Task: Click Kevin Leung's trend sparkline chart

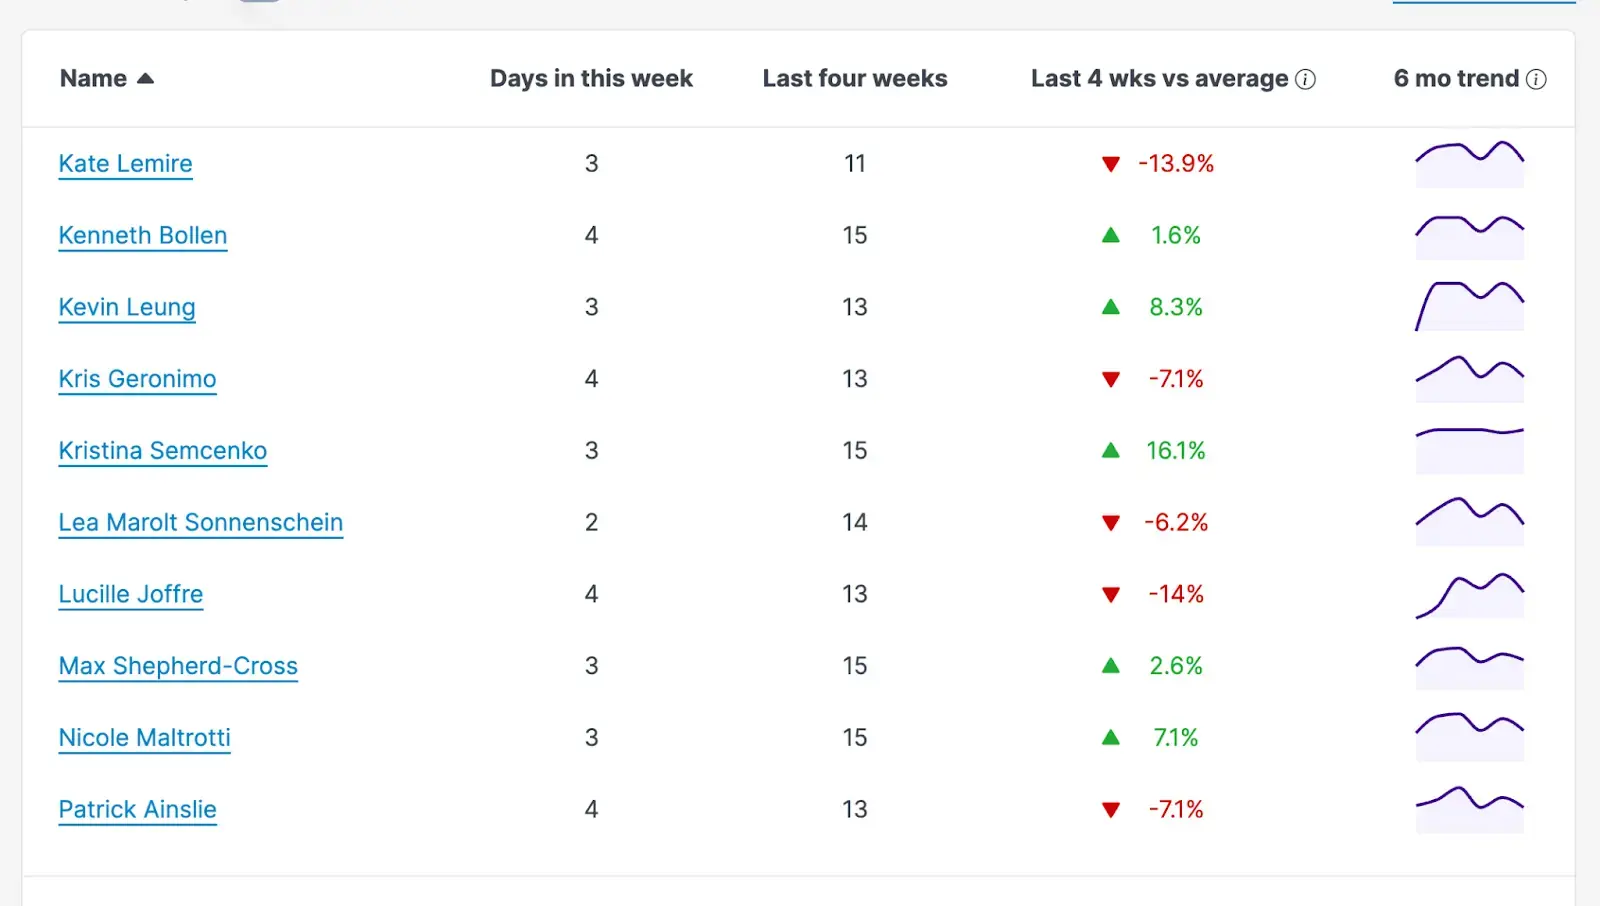Action: coord(1470,307)
